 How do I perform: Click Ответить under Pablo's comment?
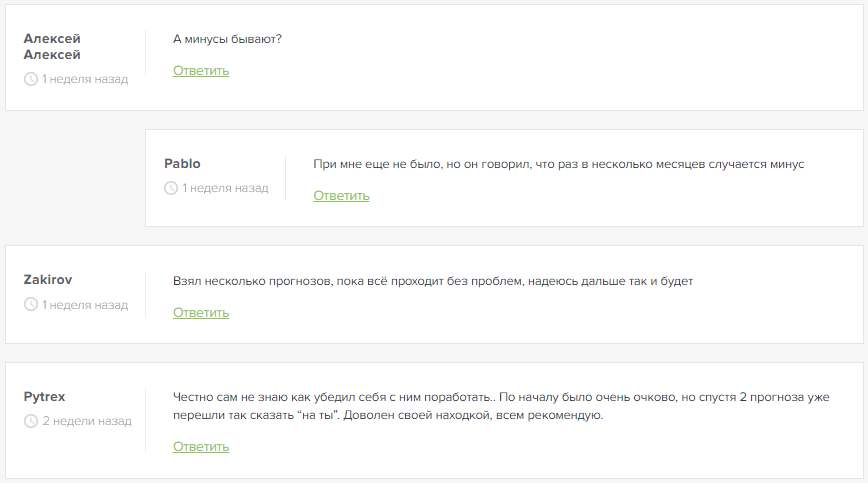pos(341,196)
